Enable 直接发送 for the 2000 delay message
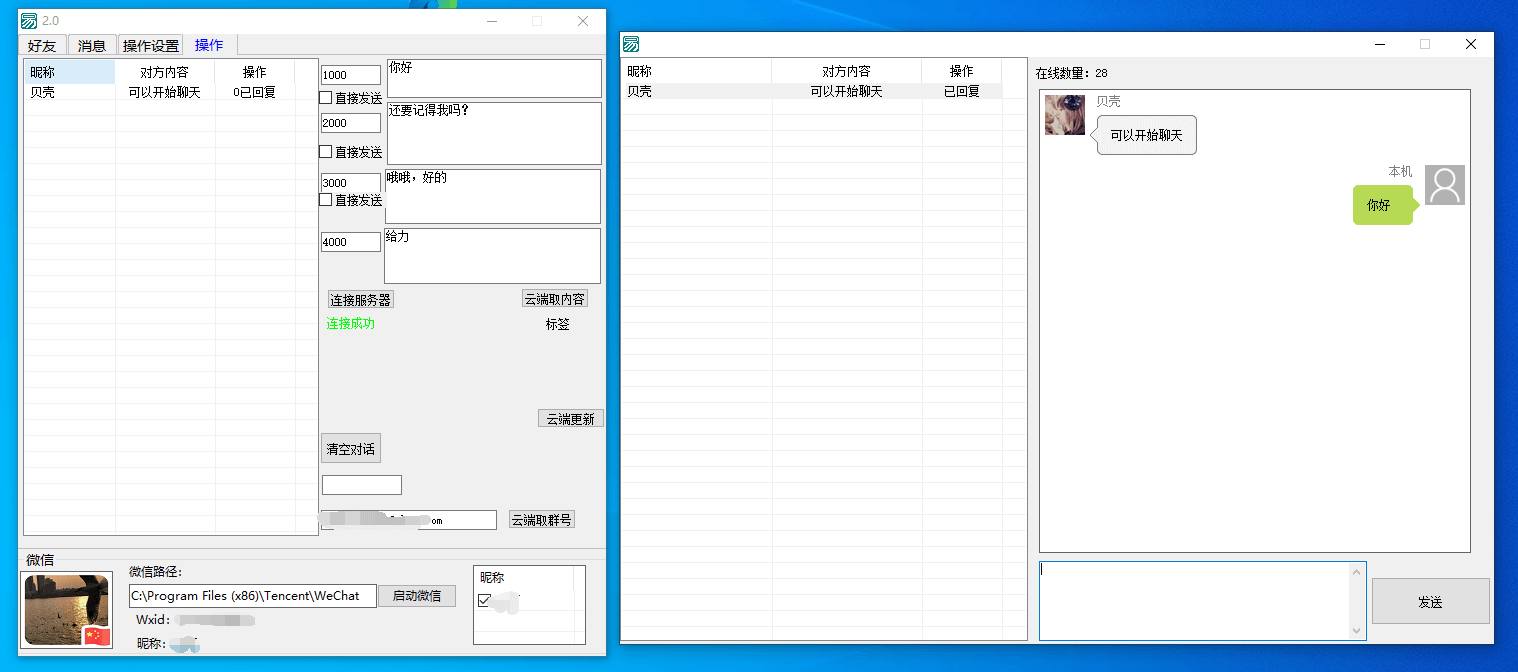This screenshot has width=1518, height=672. point(325,152)
